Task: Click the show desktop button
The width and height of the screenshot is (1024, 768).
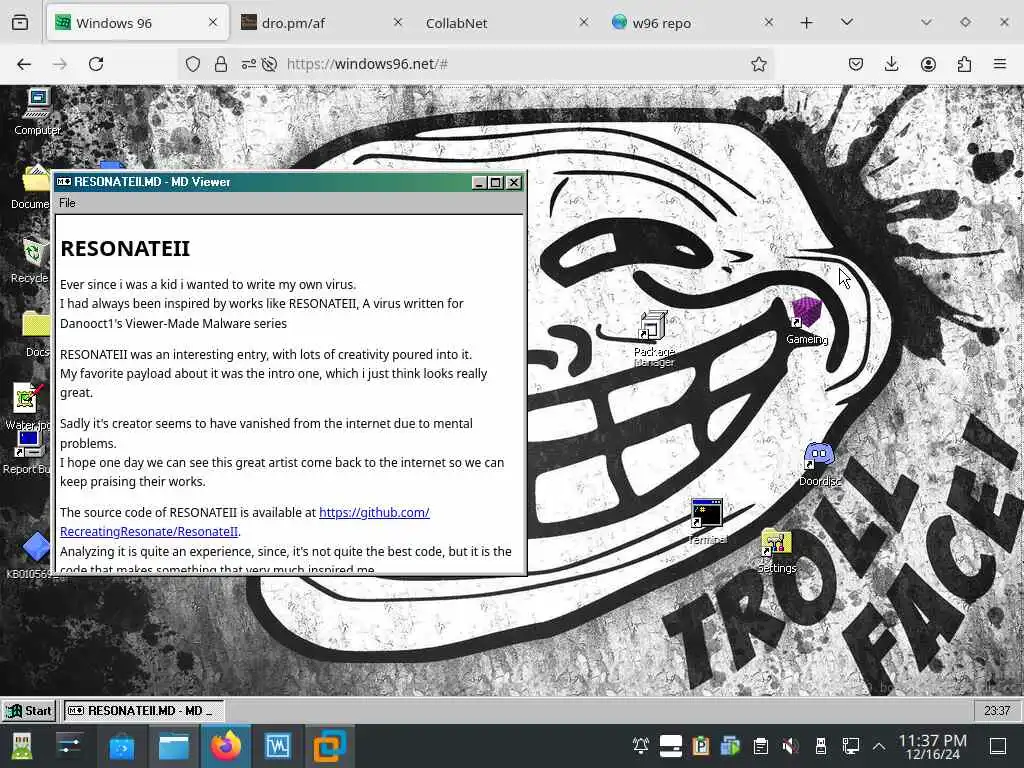Action: pos(998,746)
